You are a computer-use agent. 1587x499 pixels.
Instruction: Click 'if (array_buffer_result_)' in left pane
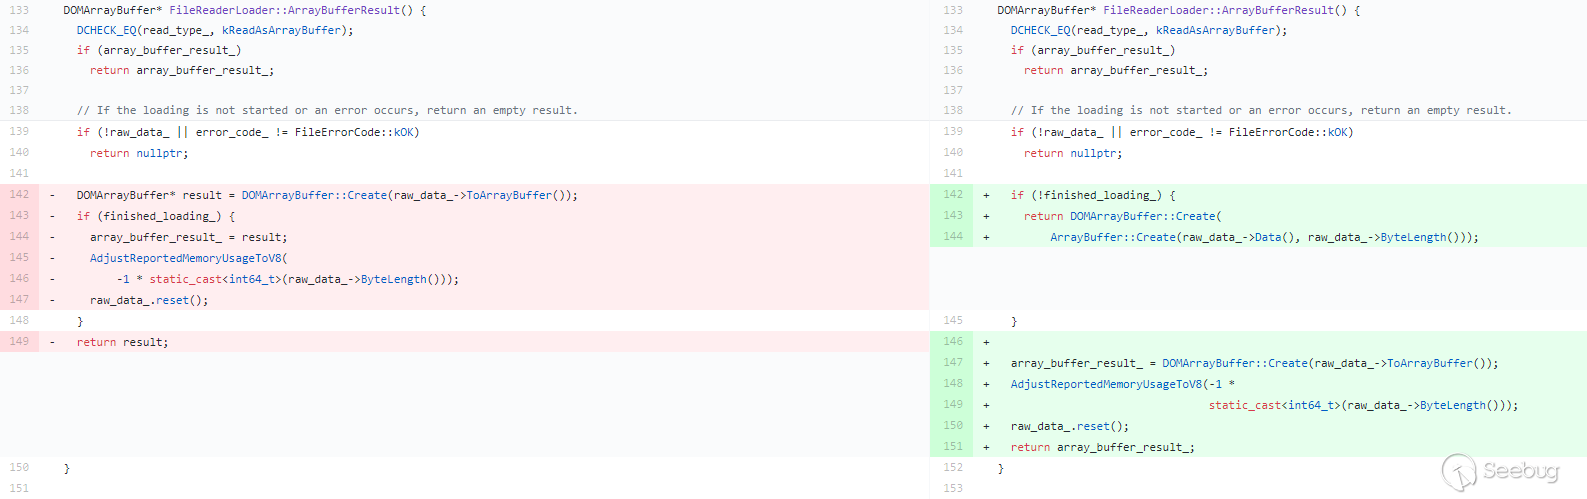click(x=159, y=50)
